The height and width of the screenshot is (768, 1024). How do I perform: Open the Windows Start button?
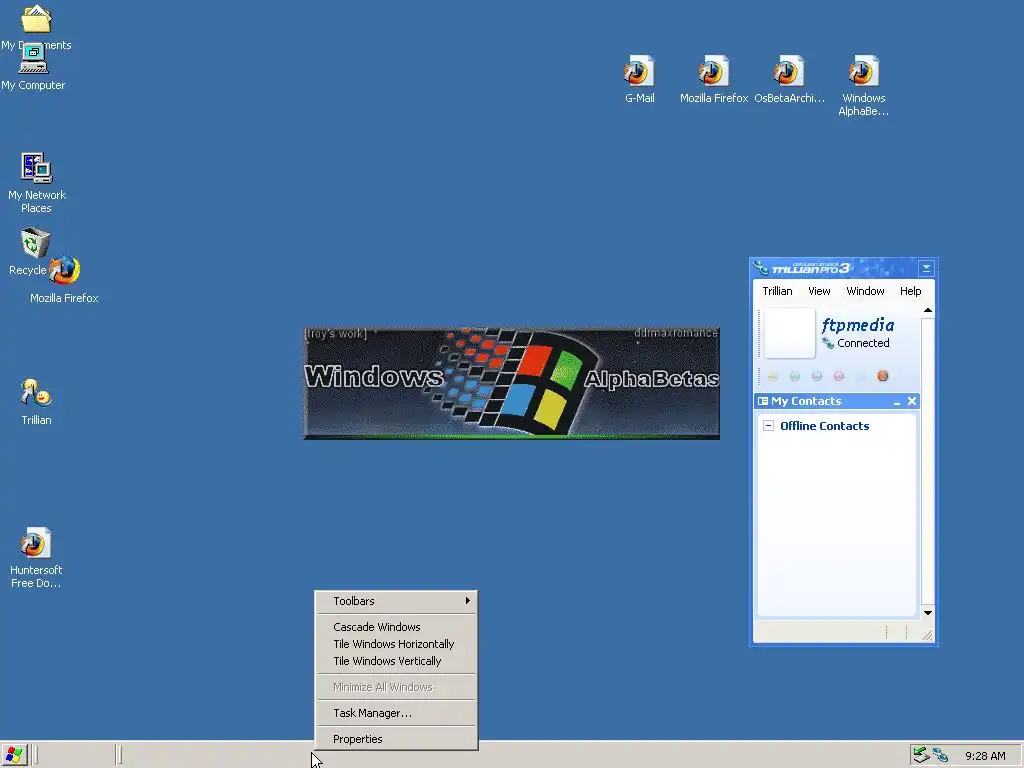click(x=13, y=756)
